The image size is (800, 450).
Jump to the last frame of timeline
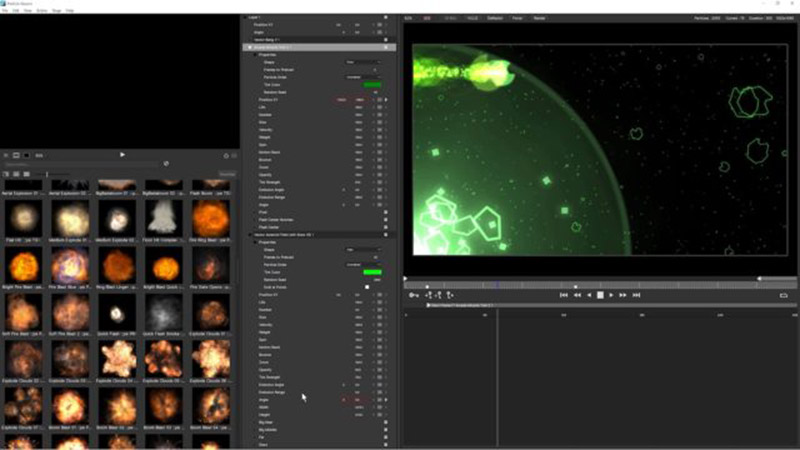[636, 295]
